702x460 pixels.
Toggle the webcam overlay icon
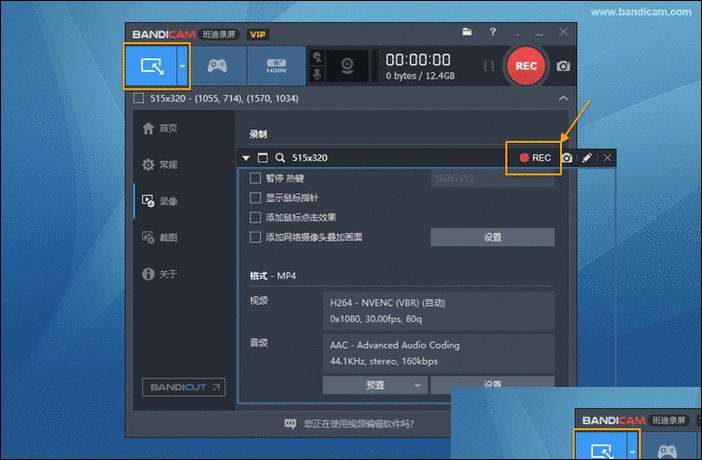point(347,66)
